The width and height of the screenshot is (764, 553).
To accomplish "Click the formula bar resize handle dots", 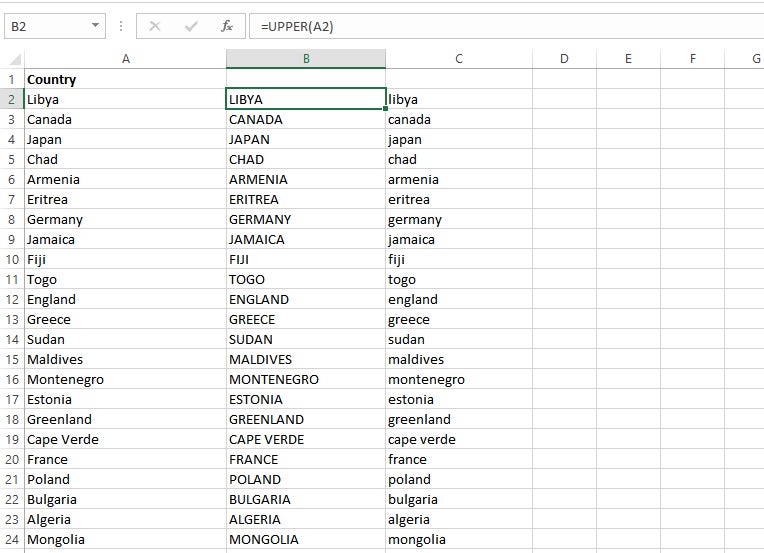I will tap(121, 26).
